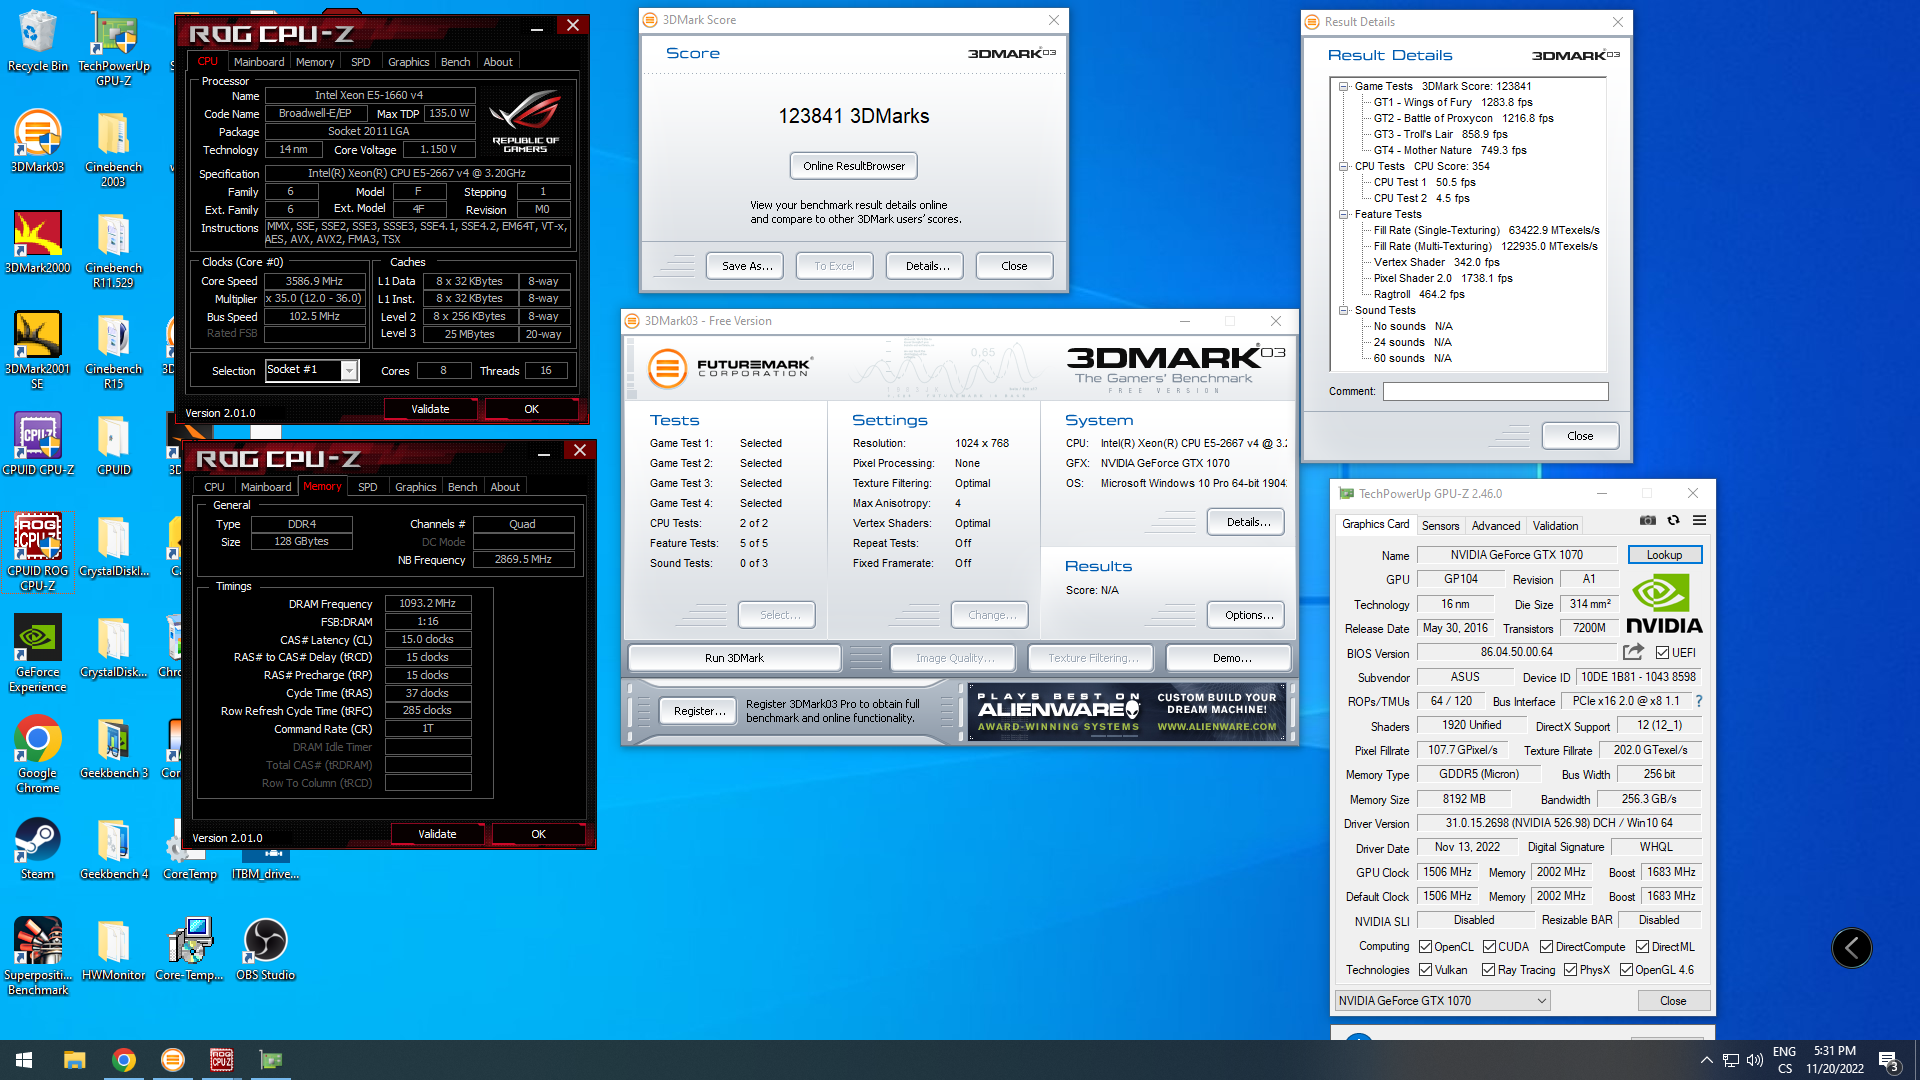Click the Lookup button in GPU-Z

point(1664,555)
